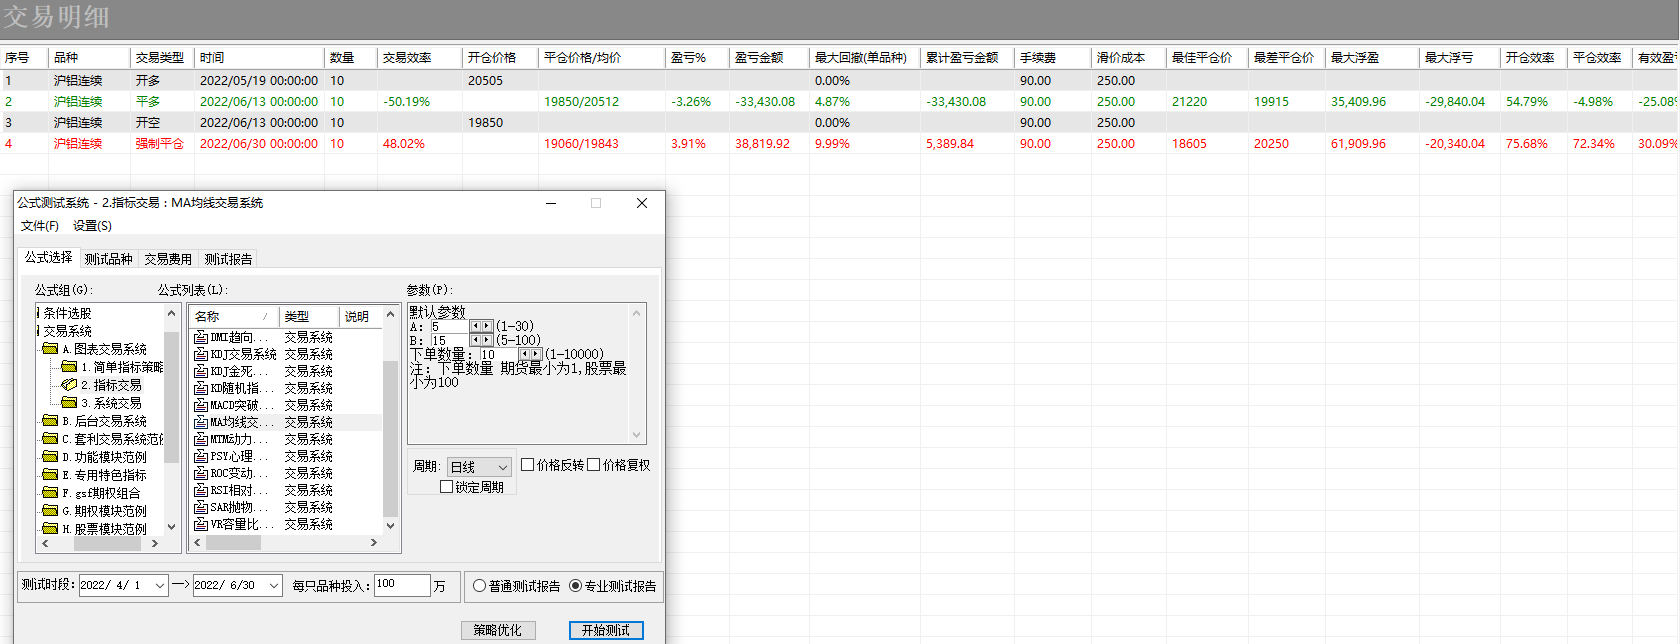The image size is (1680, 644).
Task: Select the KD随机指 formula icon
Action: [x=201, y=388]
